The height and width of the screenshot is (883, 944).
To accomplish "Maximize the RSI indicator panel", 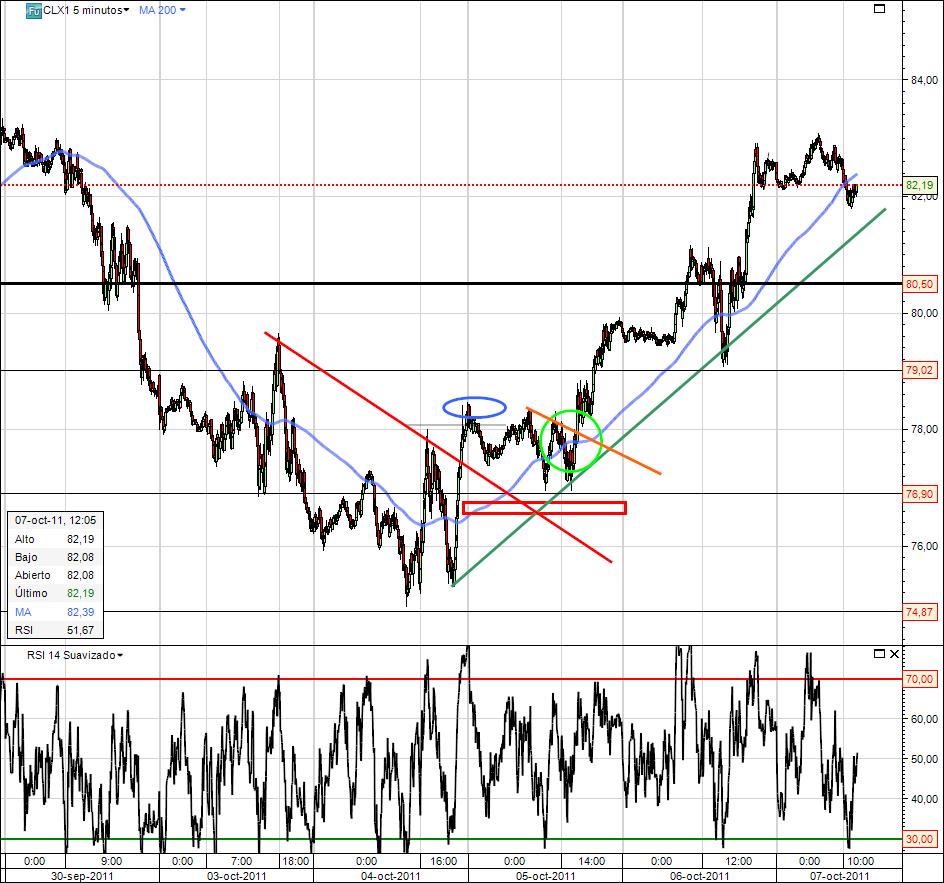I will pyautogui.click(x=879, y=654).
